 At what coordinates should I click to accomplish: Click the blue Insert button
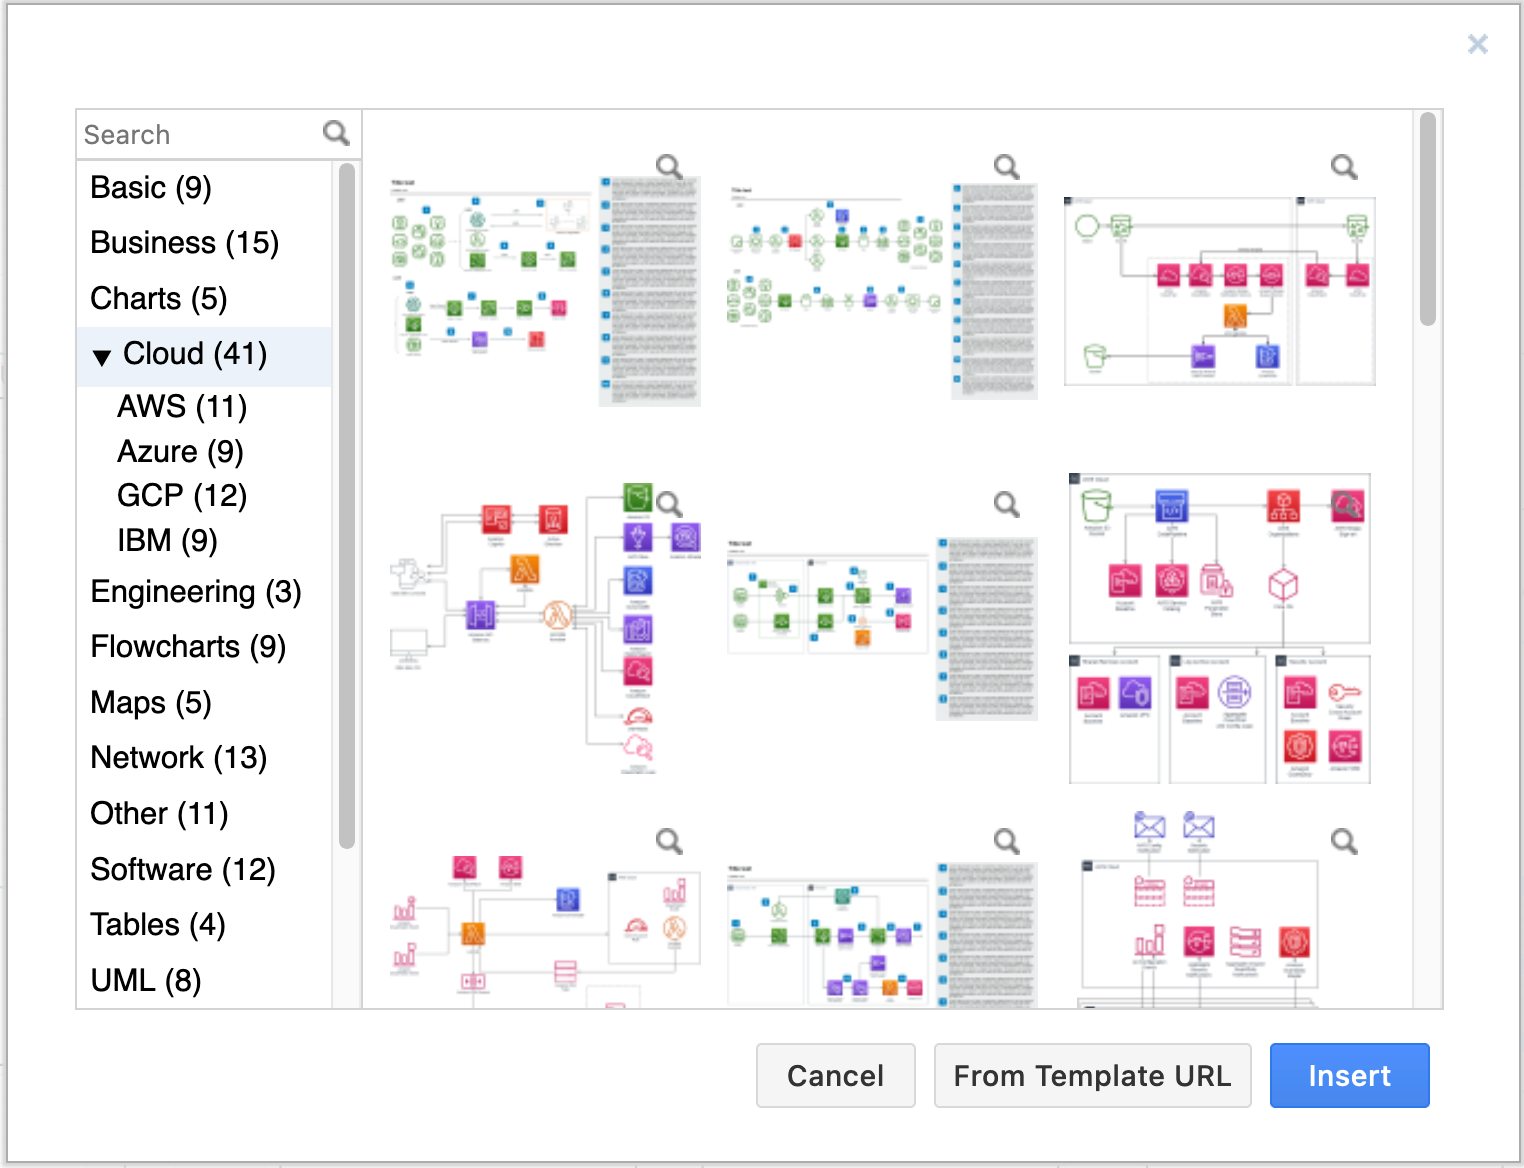1349,1075
